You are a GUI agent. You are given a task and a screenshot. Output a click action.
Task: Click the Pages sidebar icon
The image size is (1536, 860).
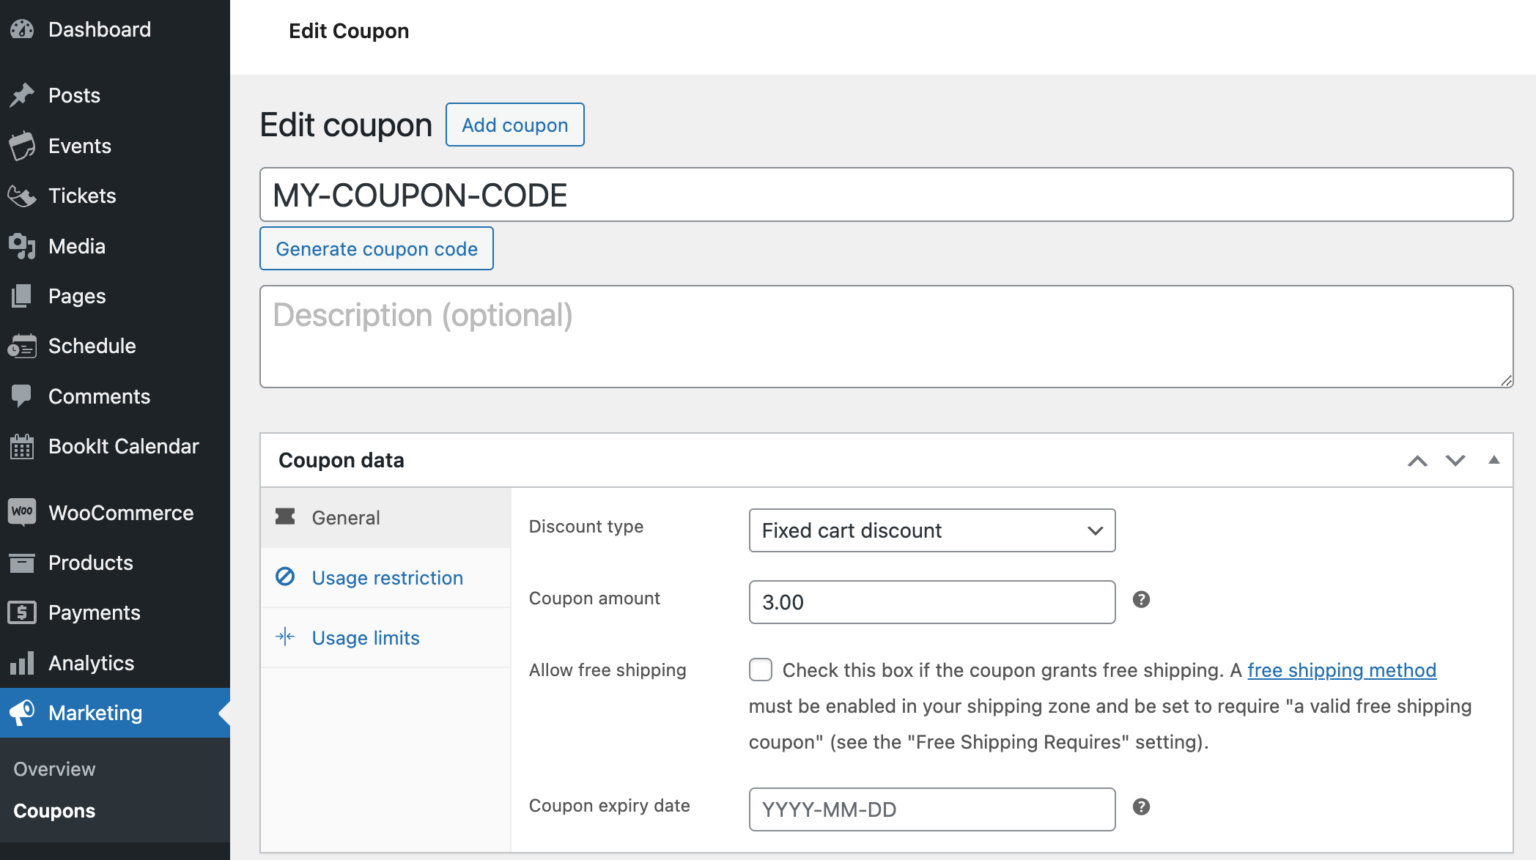[x=22, y=296]
